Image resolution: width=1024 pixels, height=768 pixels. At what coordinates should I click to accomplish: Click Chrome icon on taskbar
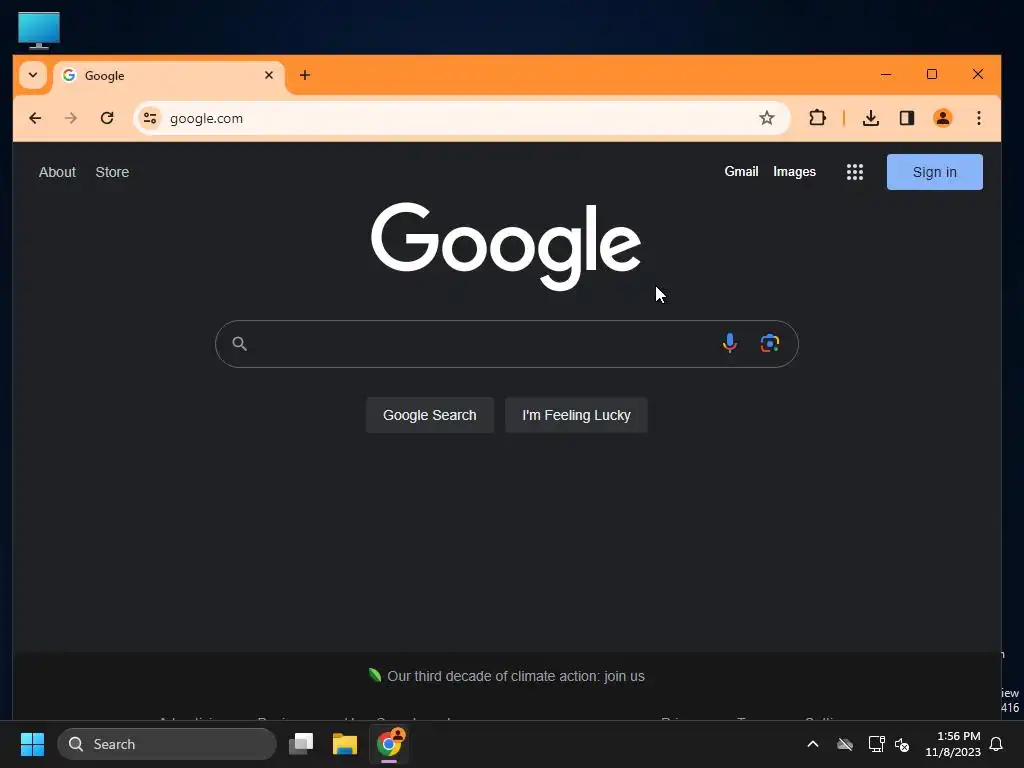pyautogui.click(x=389, y=744)
